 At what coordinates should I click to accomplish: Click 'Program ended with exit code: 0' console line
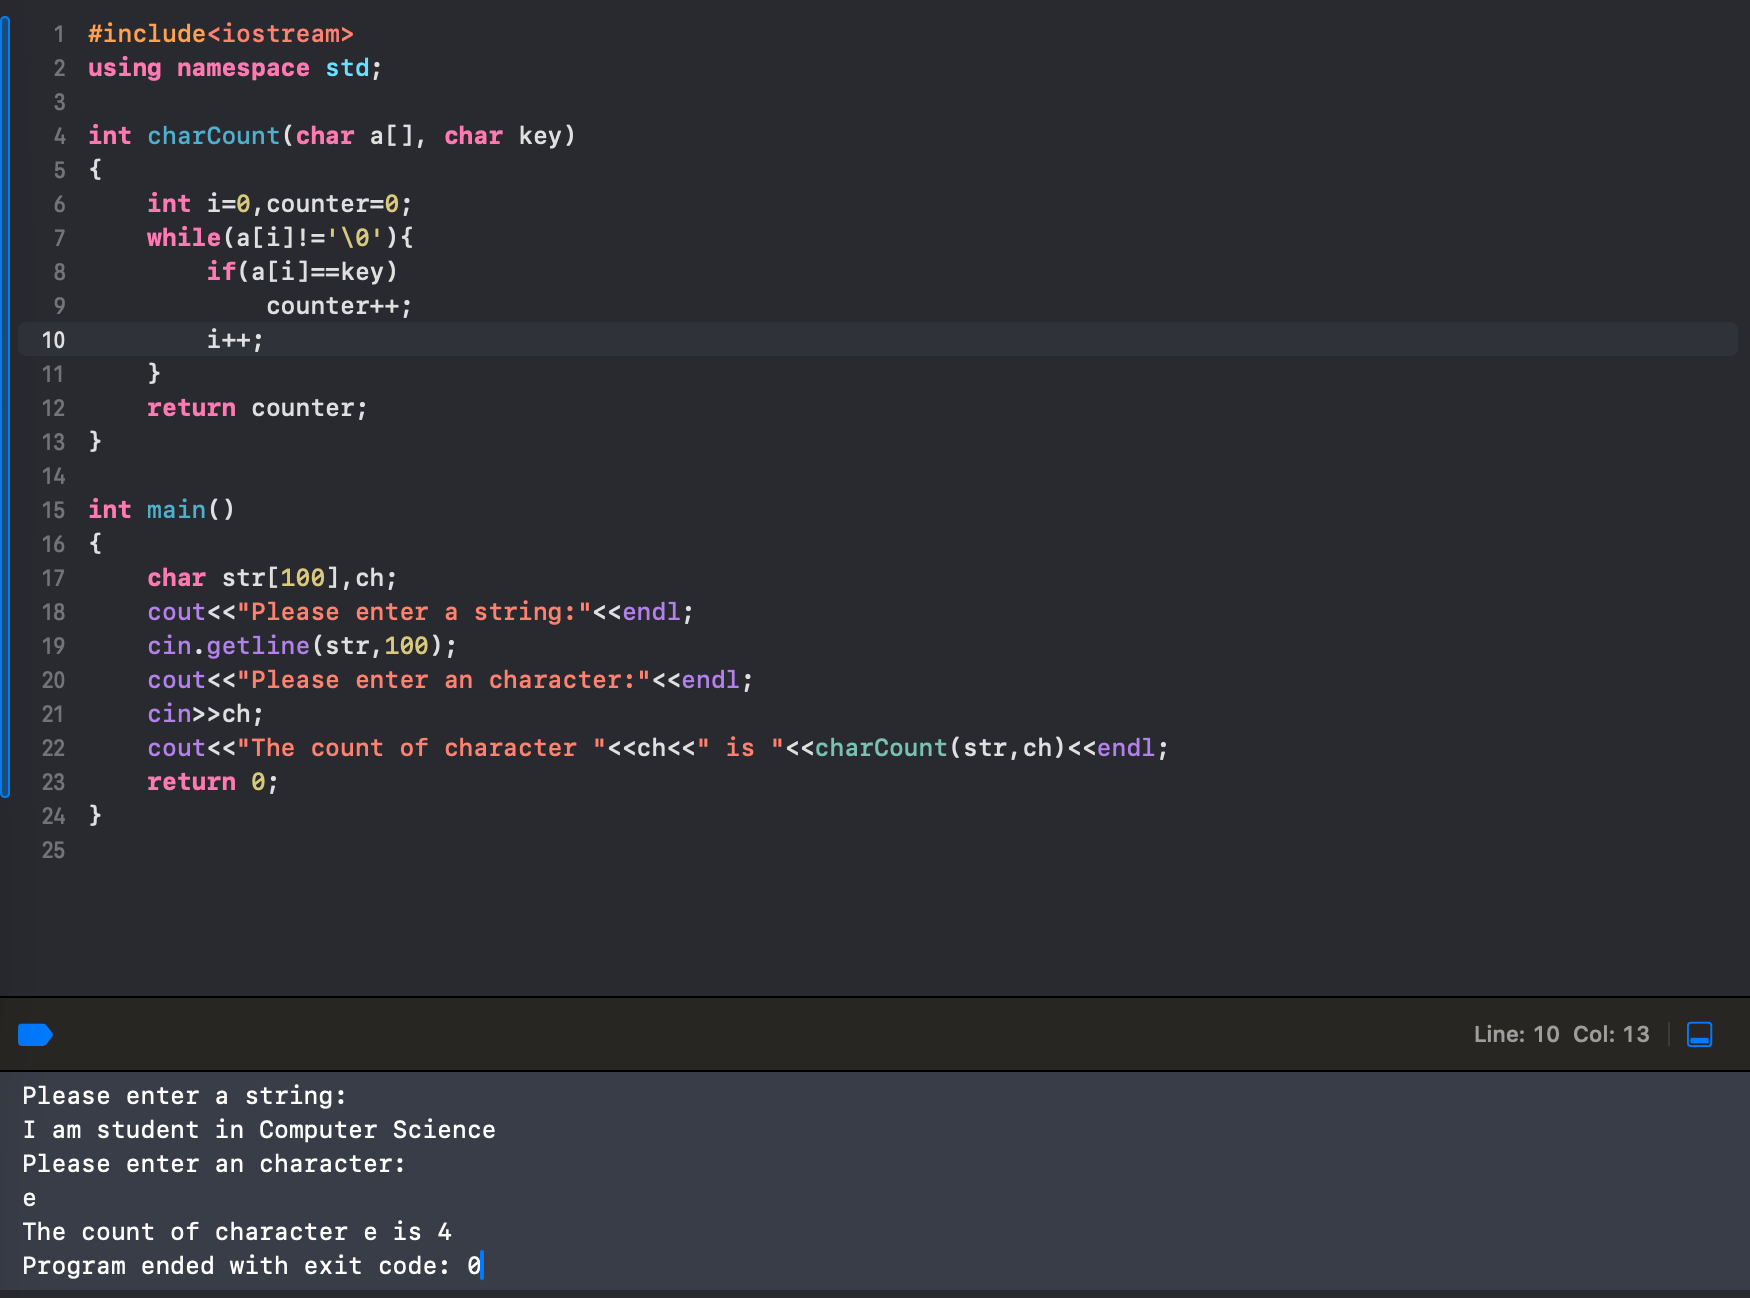(x=252, y=1266)
